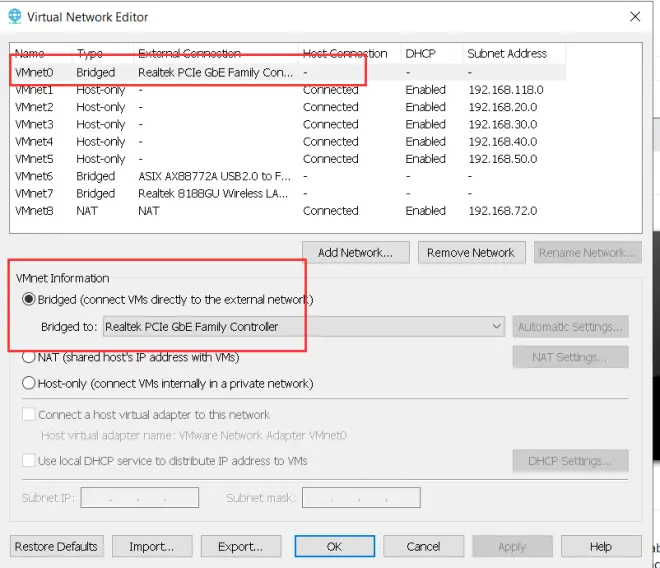The image size is (660, 568).
Task: Sort by the DHCP column header
Action: 431,53
